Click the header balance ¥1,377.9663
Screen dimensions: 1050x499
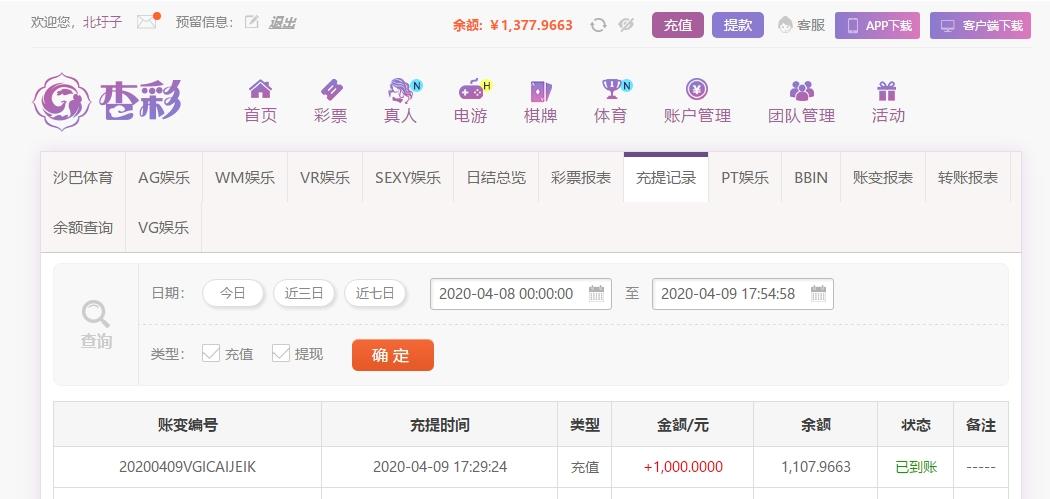(x=532, y=25)
